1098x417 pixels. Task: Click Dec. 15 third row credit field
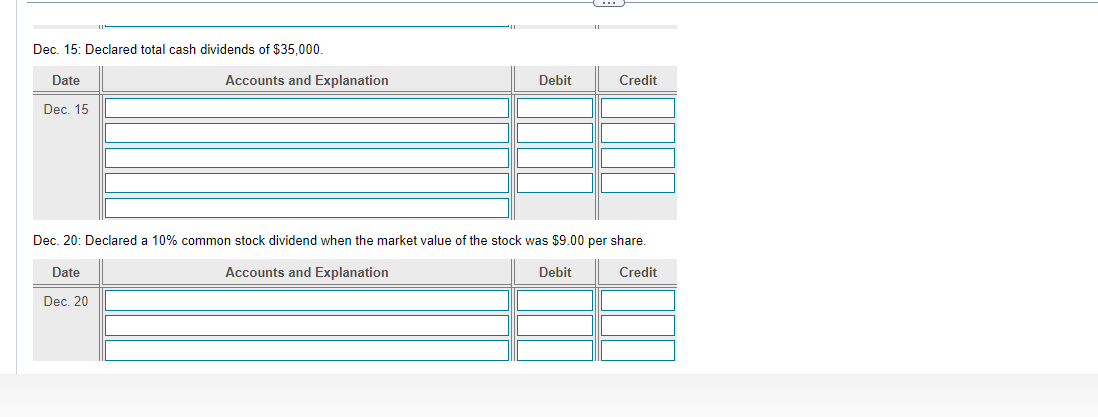[638, 158]
